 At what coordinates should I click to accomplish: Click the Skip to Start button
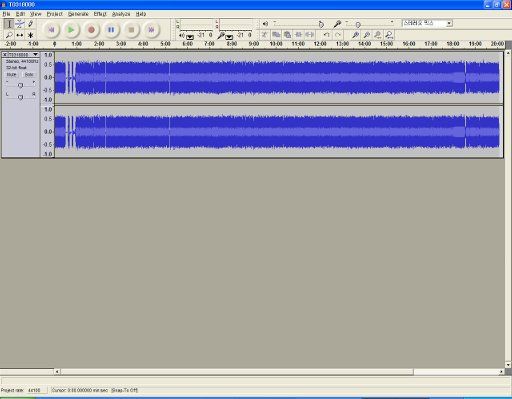point(51,30)
